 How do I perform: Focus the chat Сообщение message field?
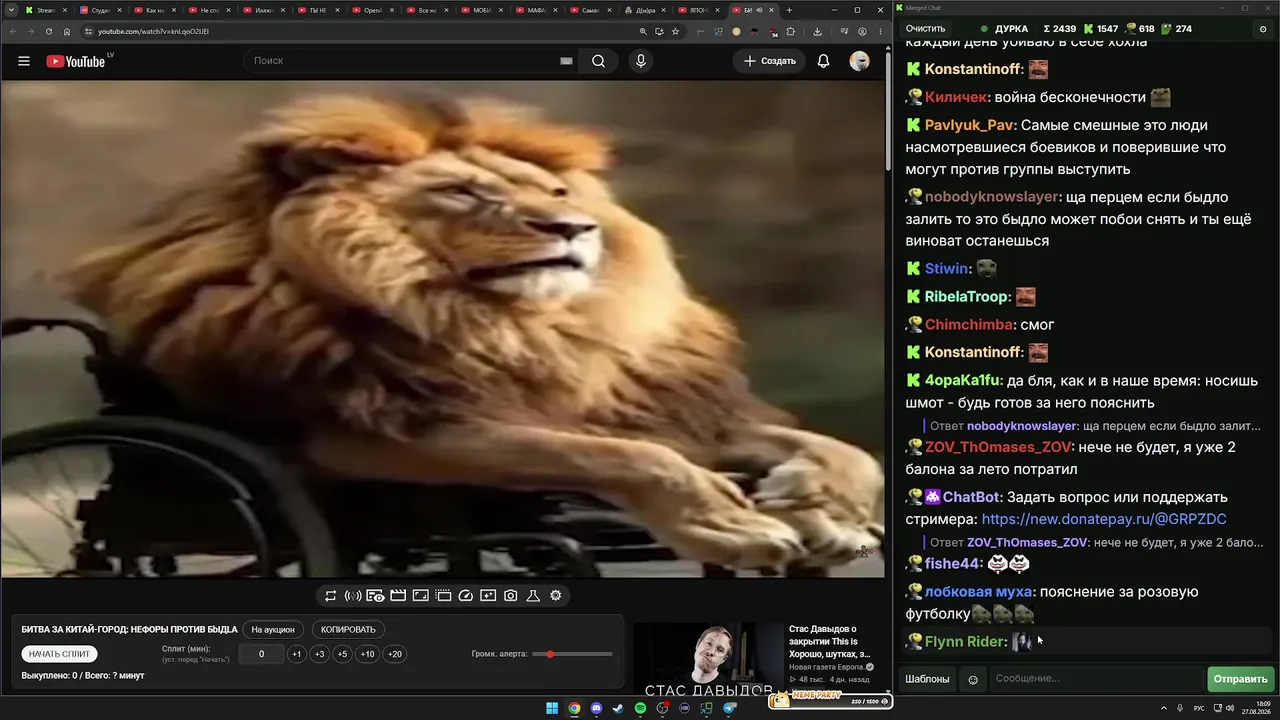[1095, 680]
